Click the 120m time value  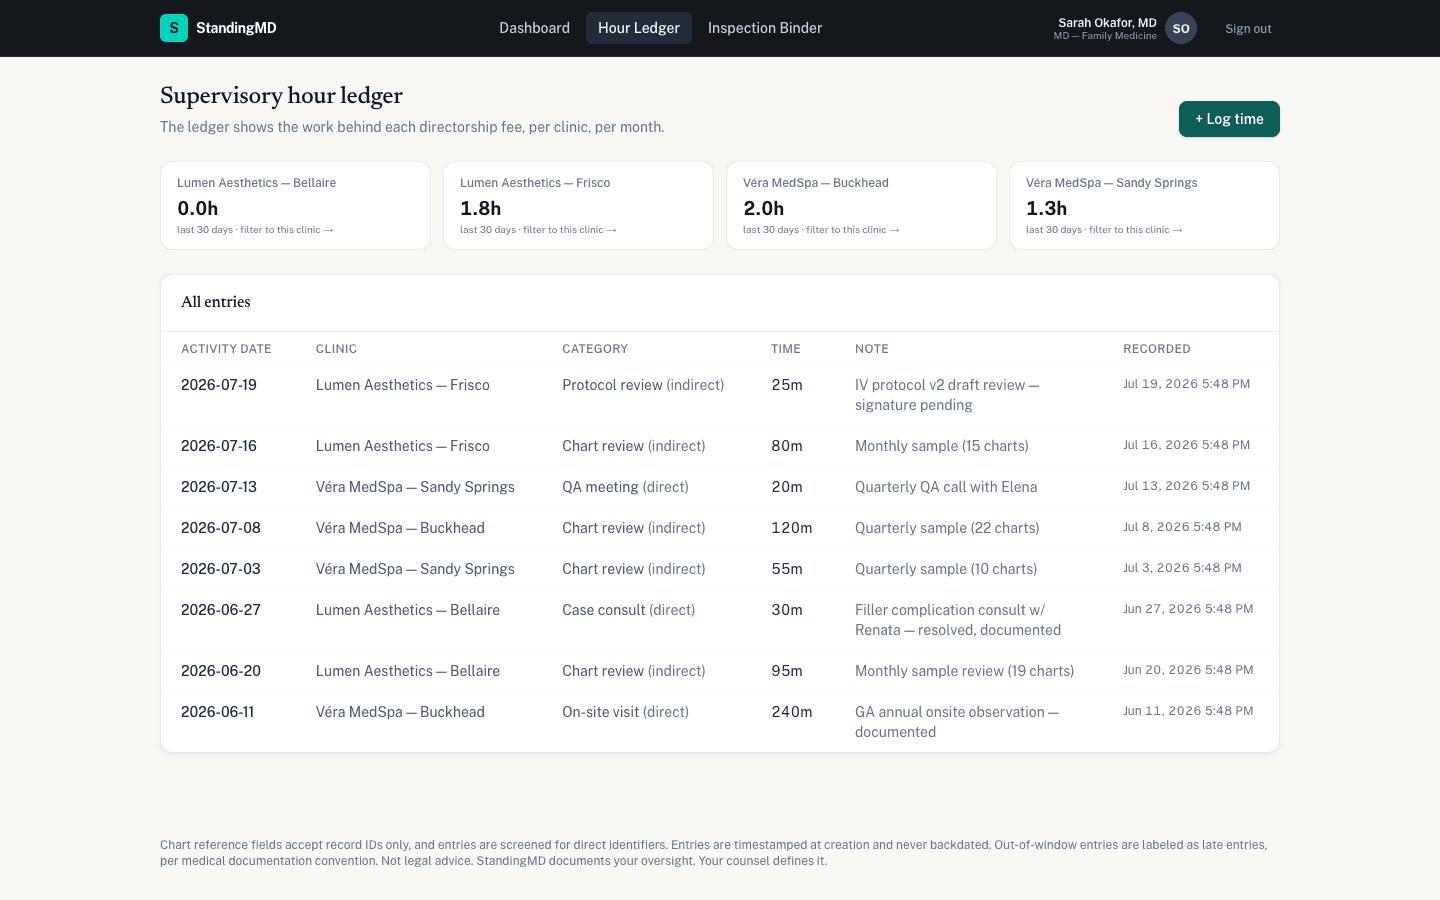792,528
